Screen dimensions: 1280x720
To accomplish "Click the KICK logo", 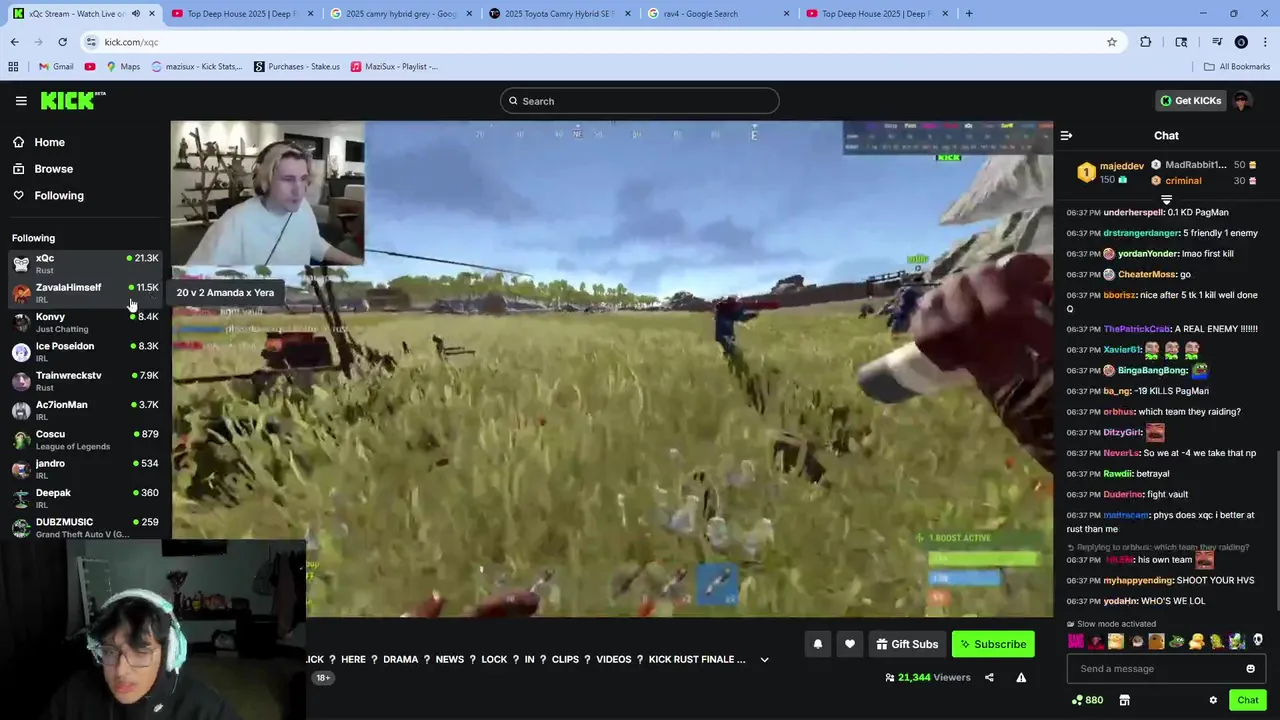I will 73,100.
